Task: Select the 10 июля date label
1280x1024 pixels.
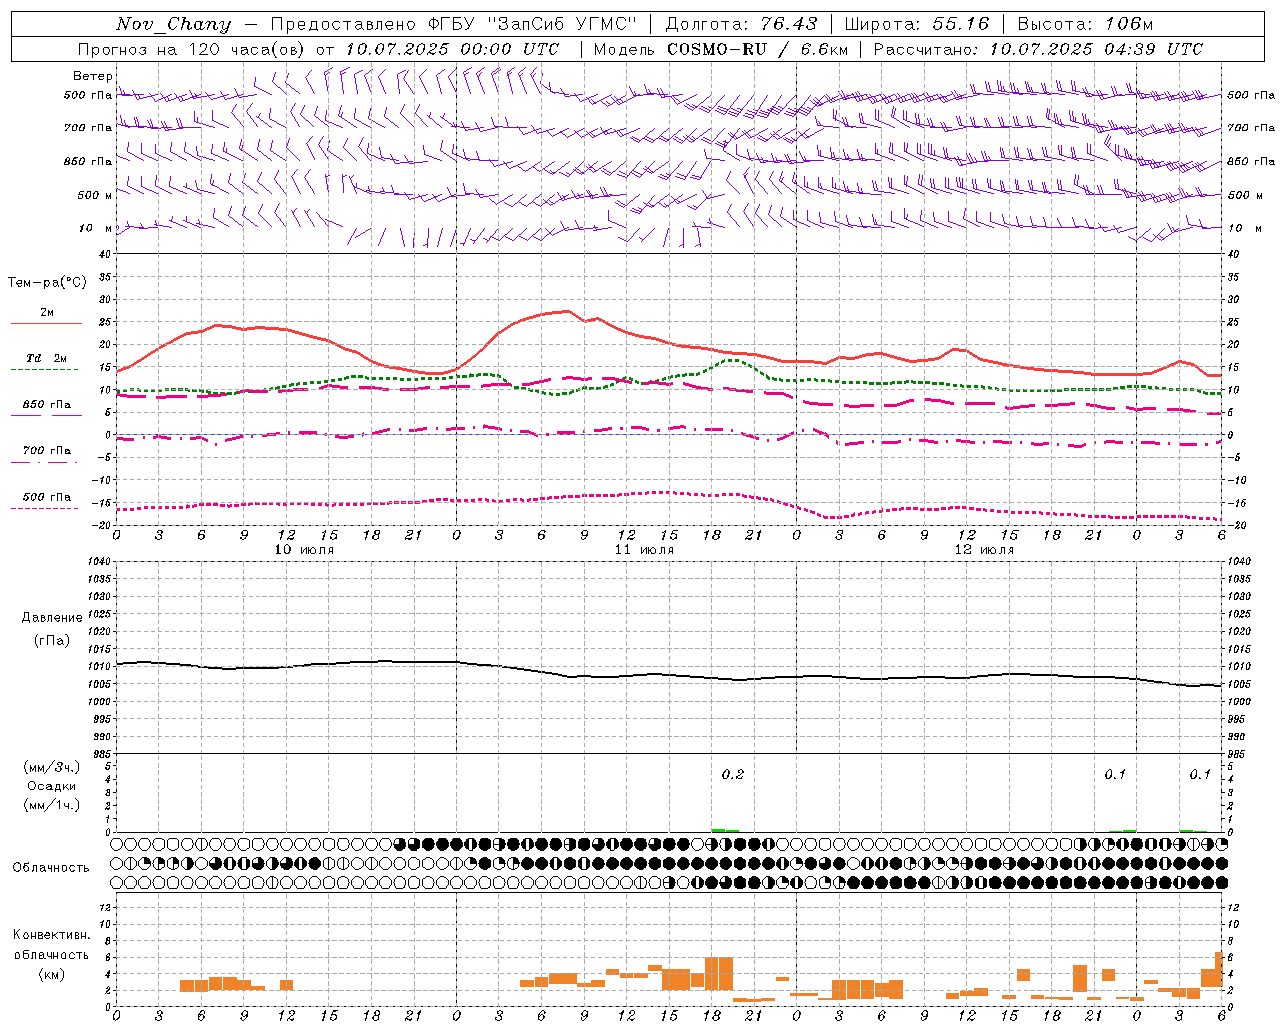Action: click(x=304, y=550)
